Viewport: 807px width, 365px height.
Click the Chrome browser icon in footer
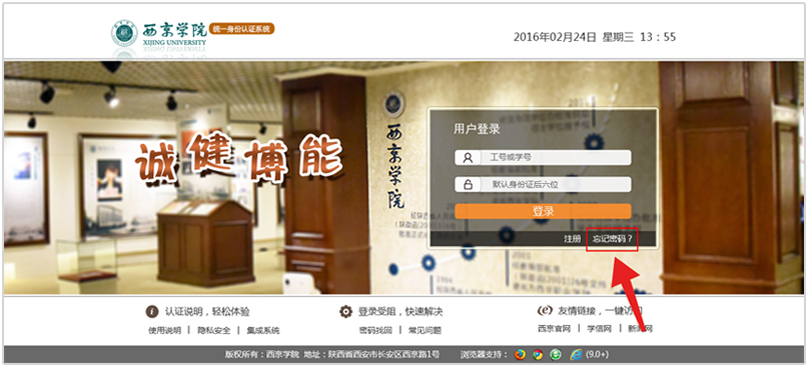[x=538, y=354]
